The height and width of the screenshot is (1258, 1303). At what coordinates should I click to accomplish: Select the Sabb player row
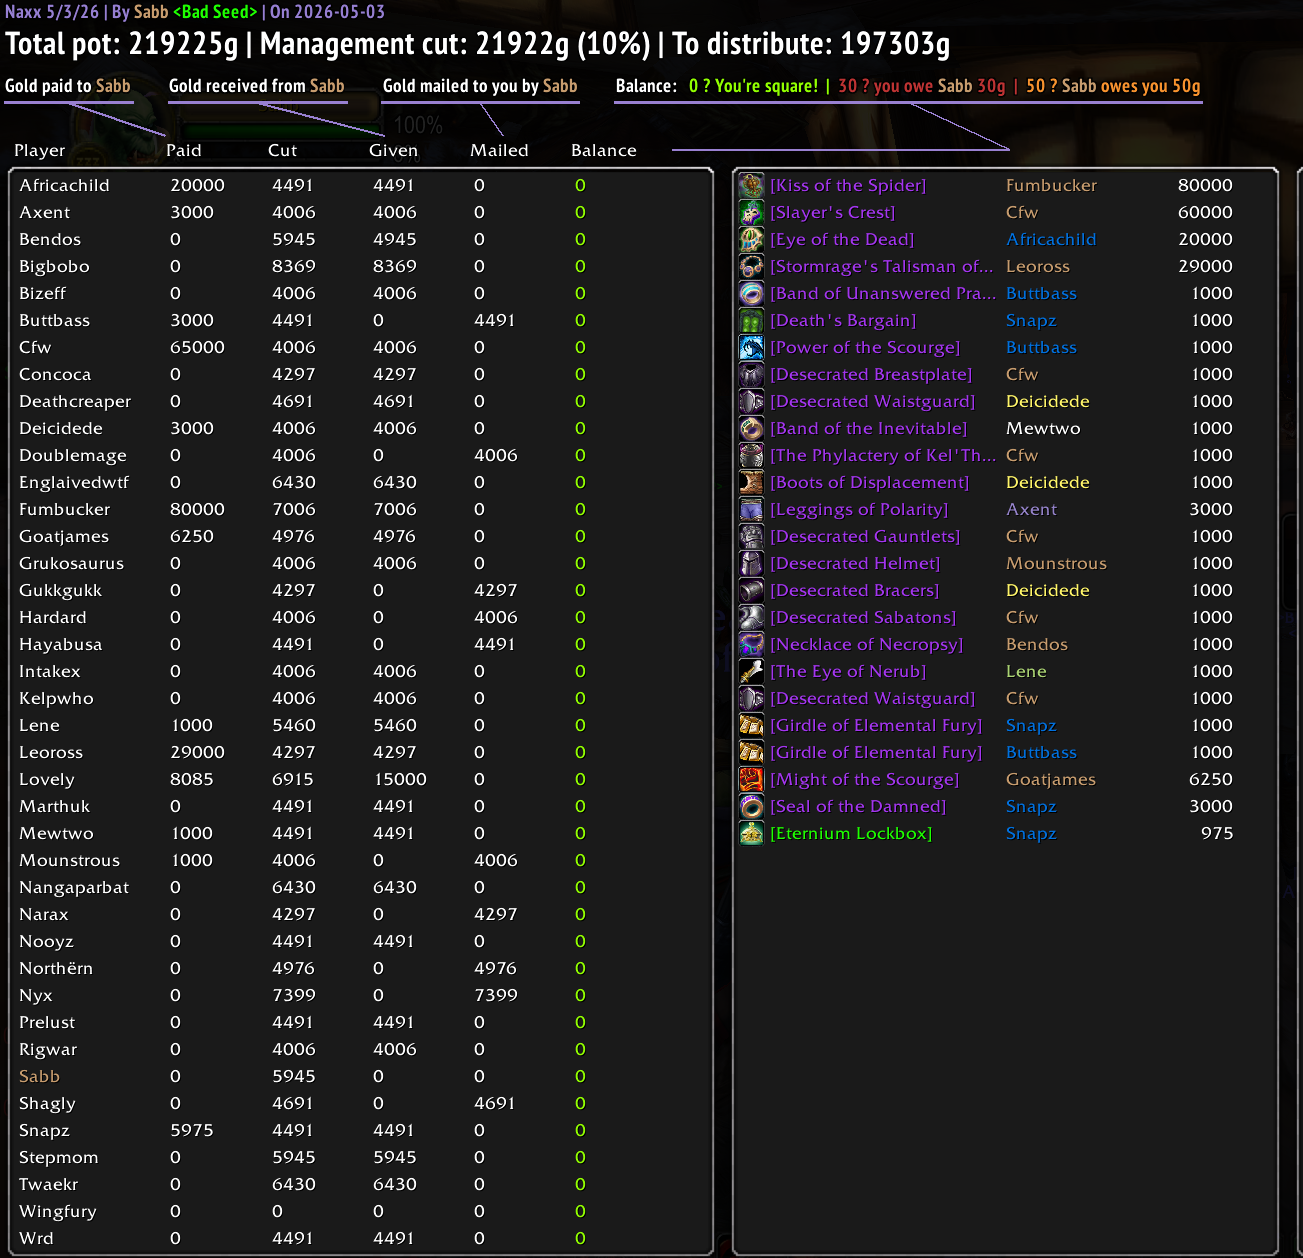(x=362, y=1076)
